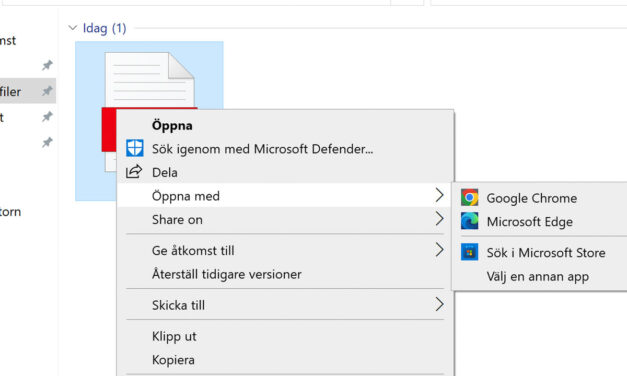Click the Microsoft Store icon in submenu

tap(469, 252)
